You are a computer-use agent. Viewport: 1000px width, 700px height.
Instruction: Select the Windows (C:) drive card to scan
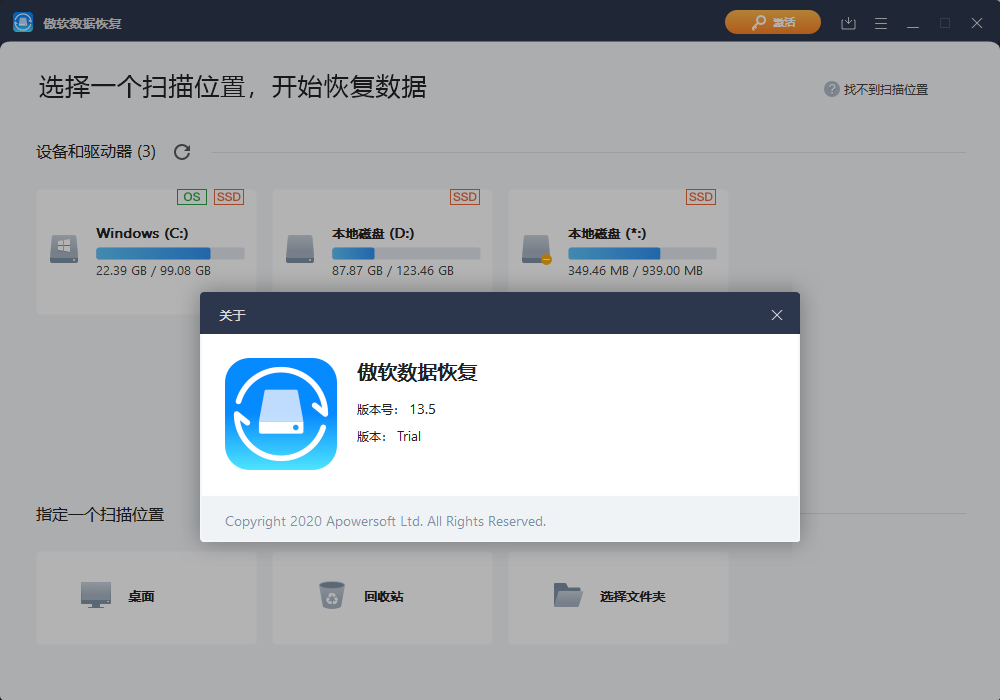[x=145, y=240]
